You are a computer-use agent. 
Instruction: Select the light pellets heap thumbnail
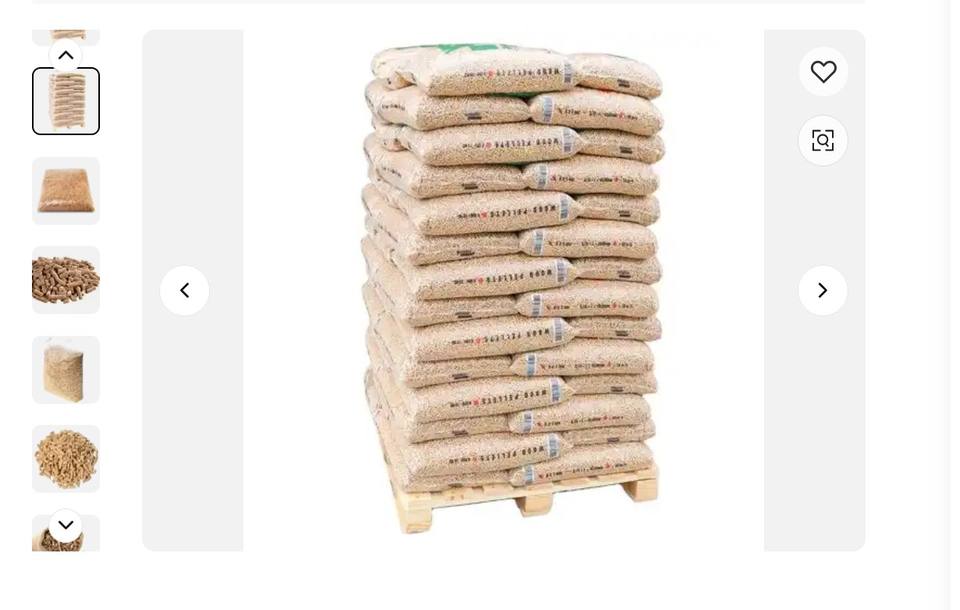pyautogui.click(x=66, y=459)
